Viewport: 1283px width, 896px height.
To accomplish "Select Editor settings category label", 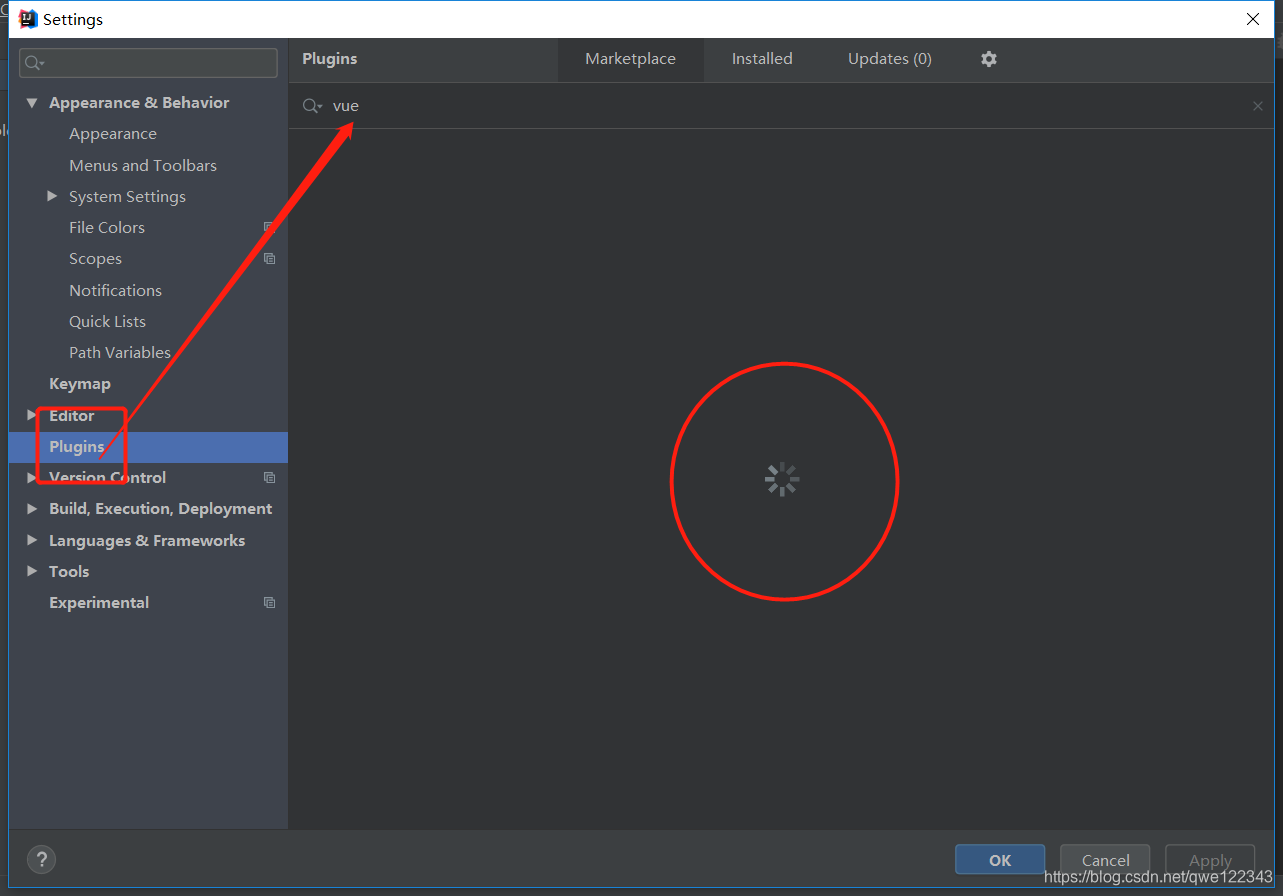I will 72,415.
